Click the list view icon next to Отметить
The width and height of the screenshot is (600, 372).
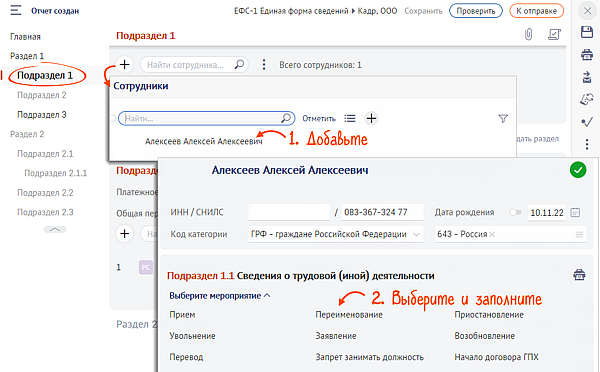349,119
